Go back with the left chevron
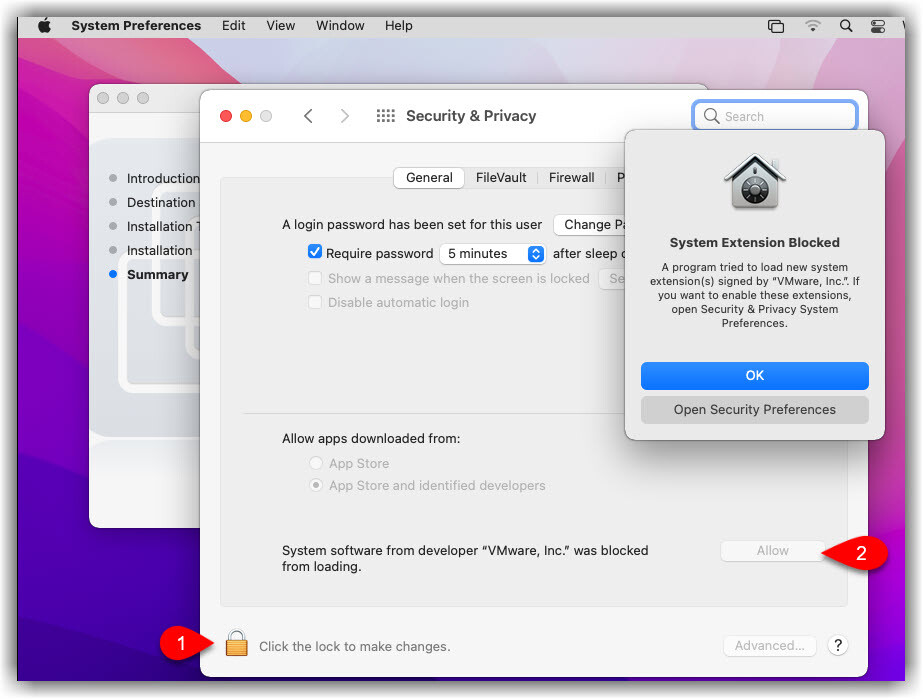The width and height of the screenshot is (923, 699). (308, 116)
